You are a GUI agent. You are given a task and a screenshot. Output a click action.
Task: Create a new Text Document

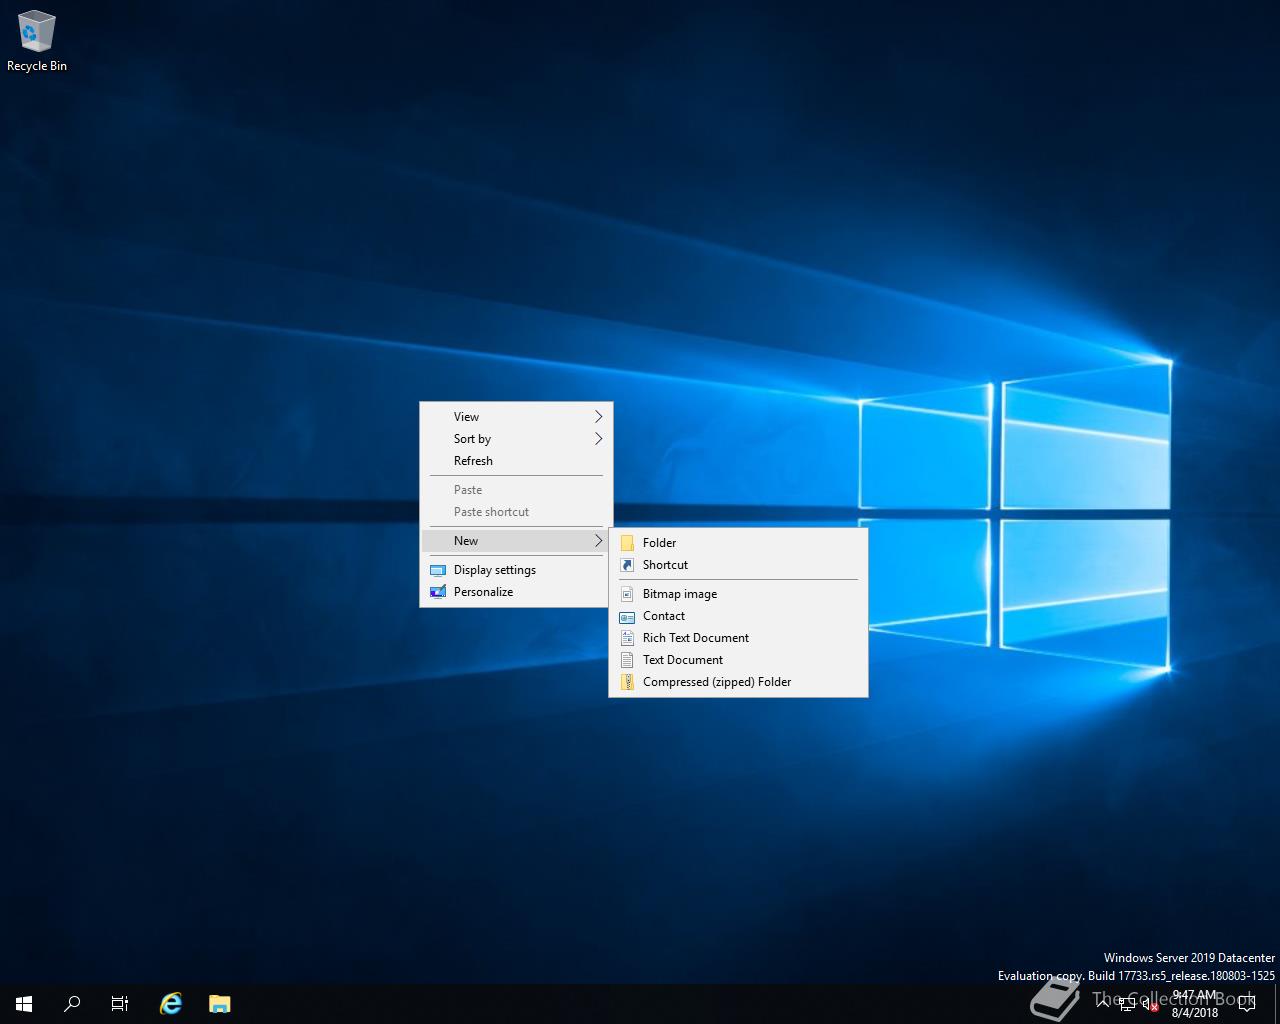tap(738, 660)
